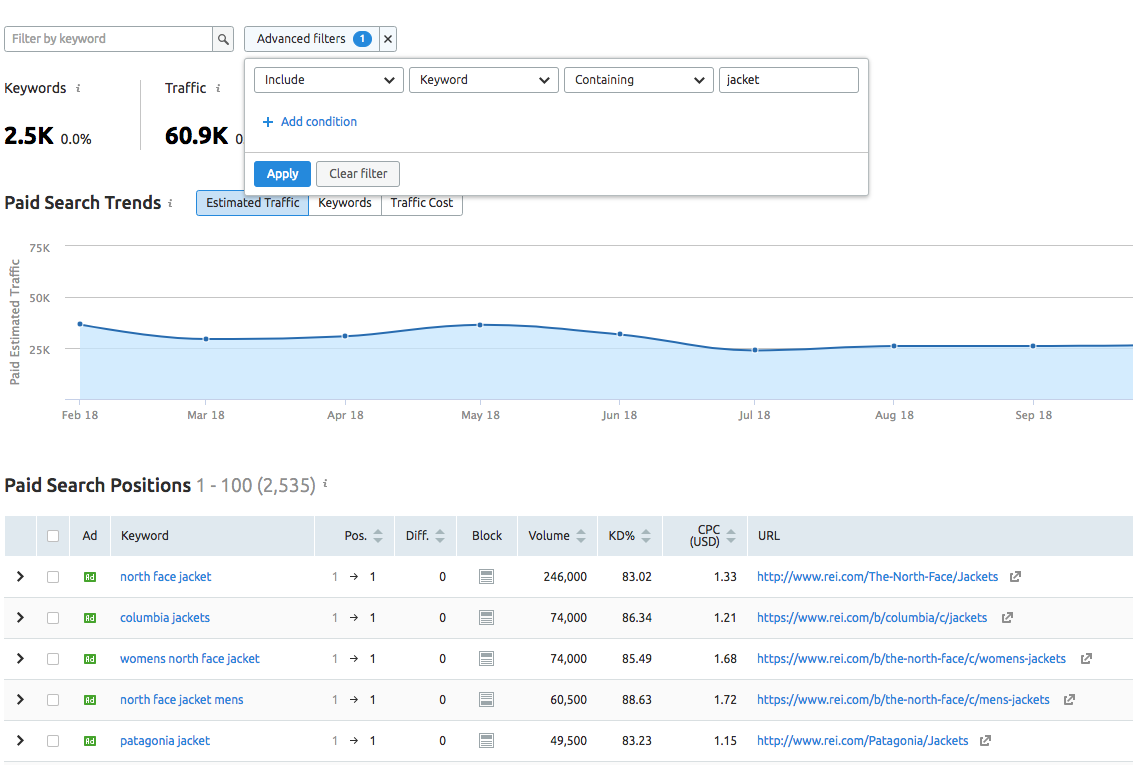Image resolution: width=1133 pixels, height=765 pixels.
Task: Open the north face jacket keyword link
Action: (x=165, y=576)
